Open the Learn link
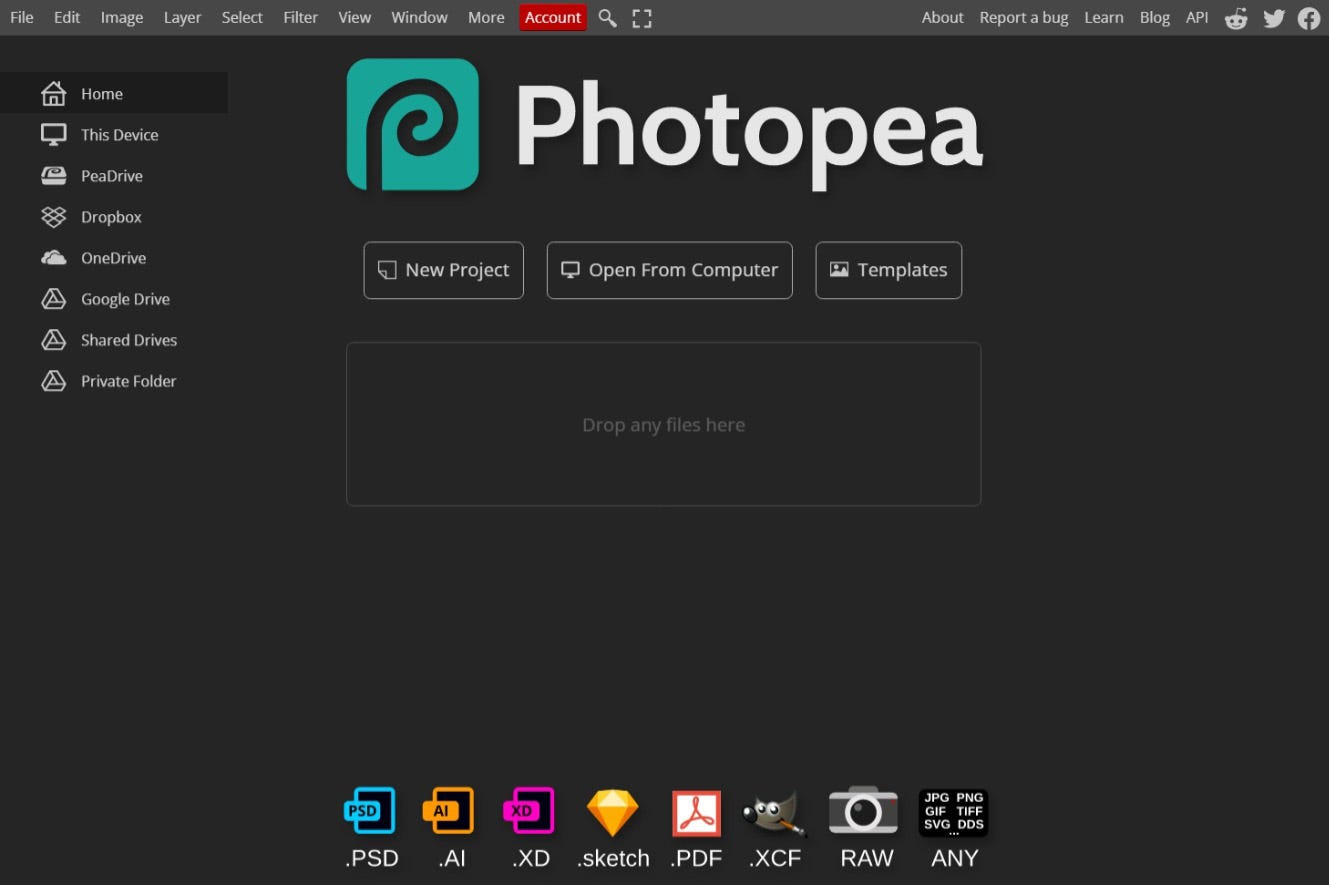Screen dimensions: 1329x885 click(1104, 17)
